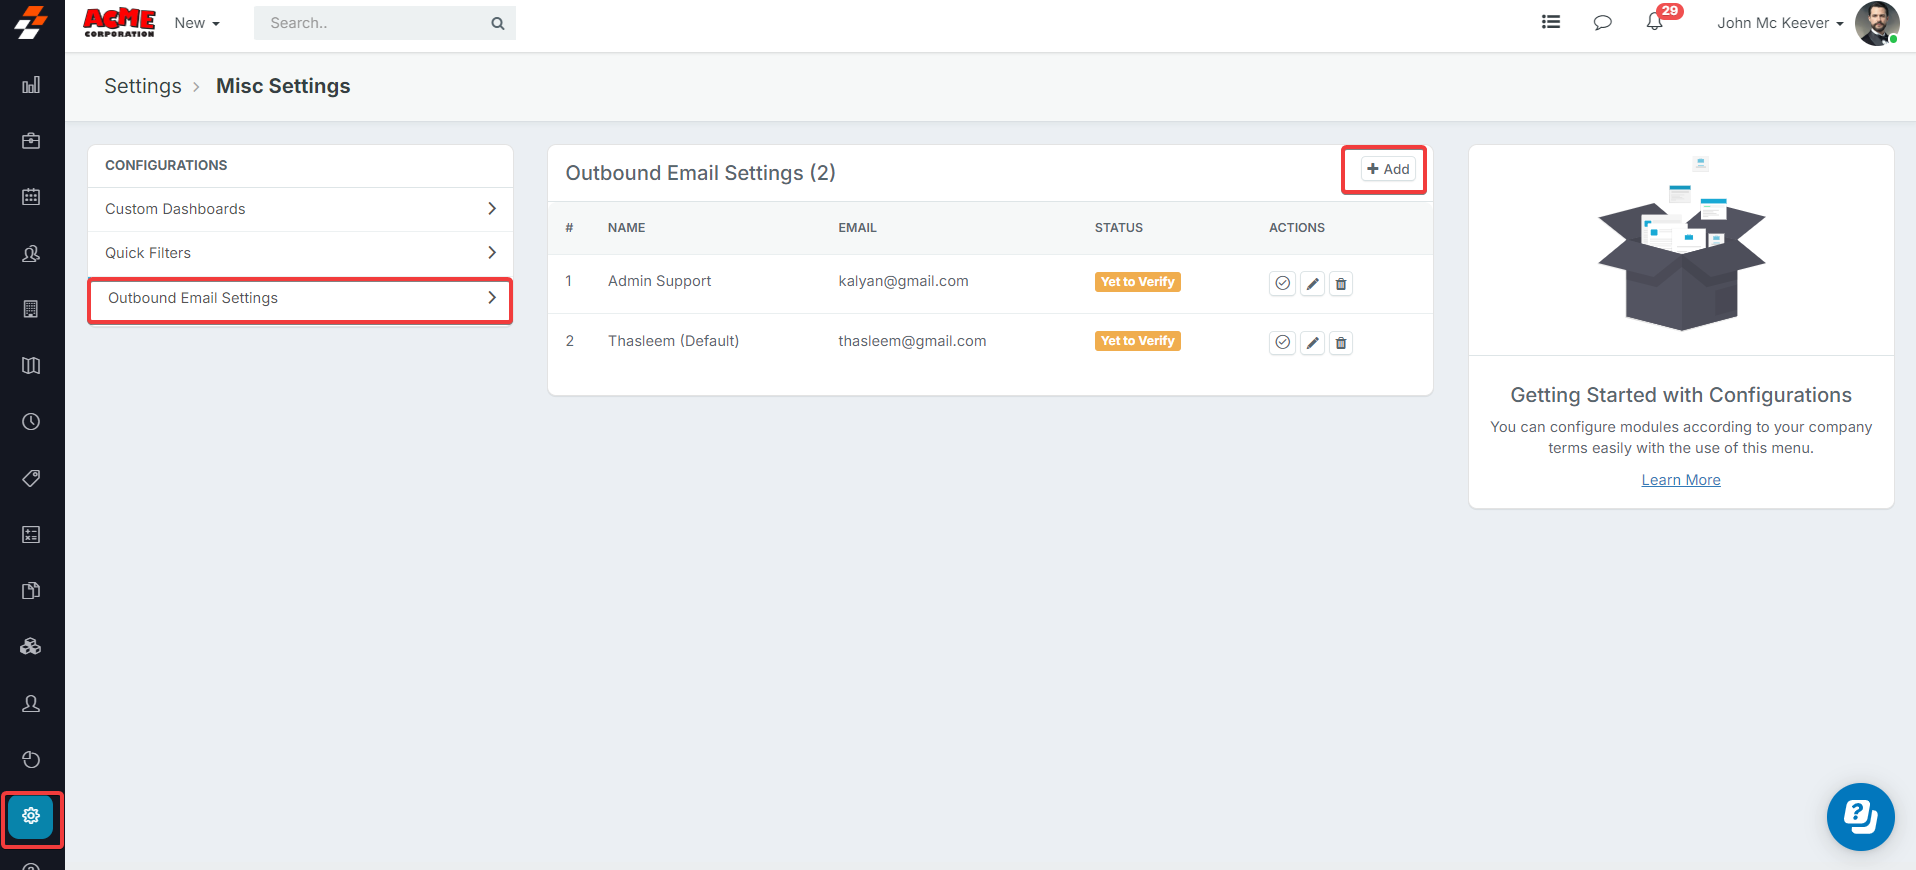Verify the Admin Support email
This screenshot has height=870, width=1916.
pos(1282,284)
